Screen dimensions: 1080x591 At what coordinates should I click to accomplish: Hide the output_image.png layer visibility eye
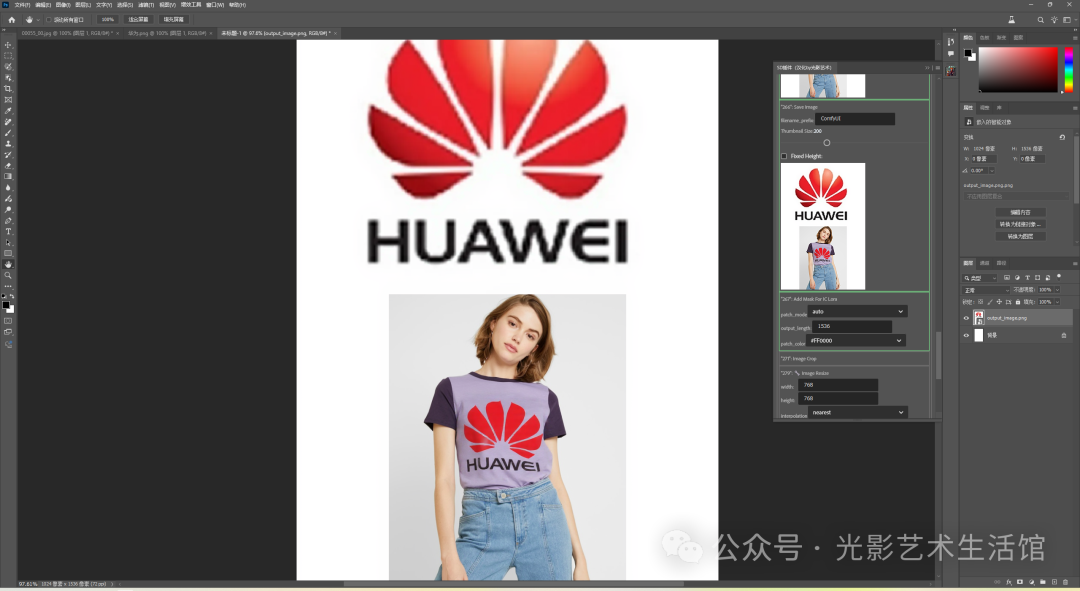coord(966,318)
